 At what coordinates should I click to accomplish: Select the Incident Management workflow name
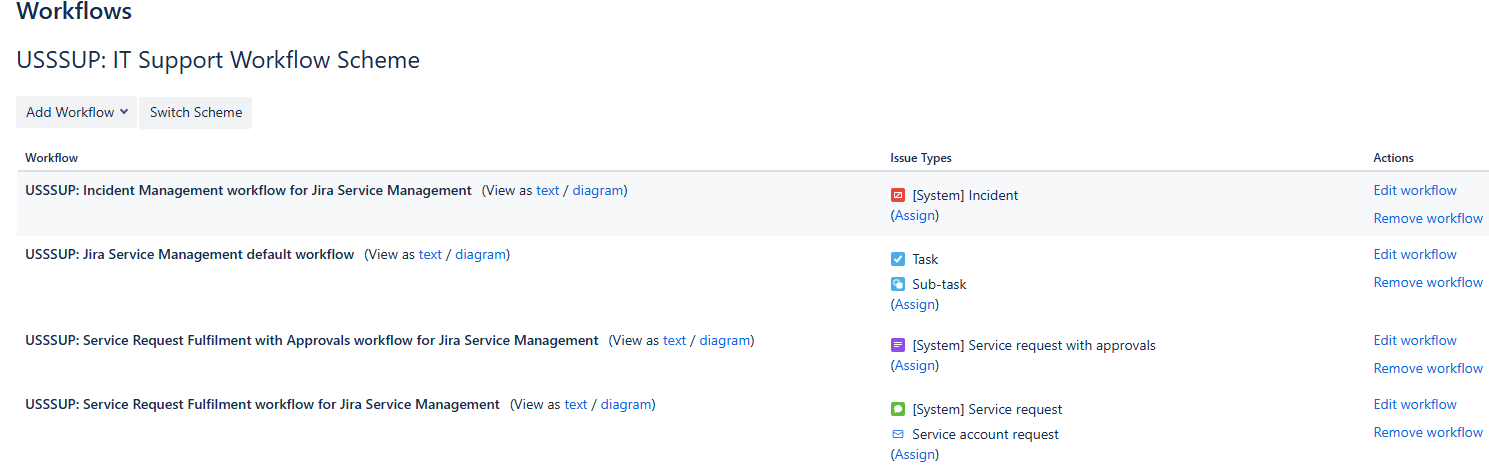[248, 190]
